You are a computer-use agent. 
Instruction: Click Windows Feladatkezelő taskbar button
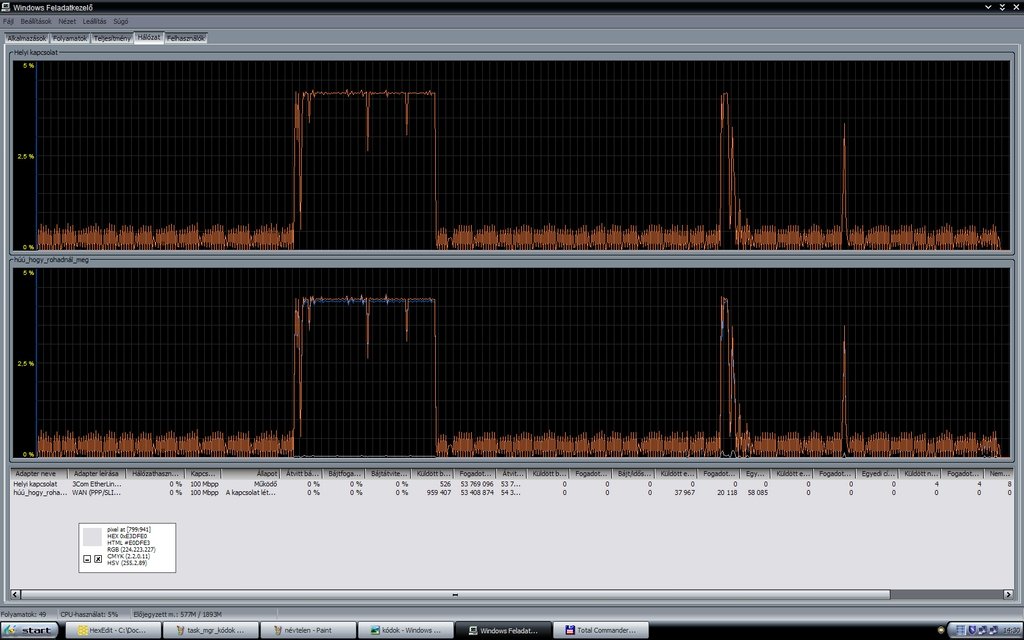point(503,630)
